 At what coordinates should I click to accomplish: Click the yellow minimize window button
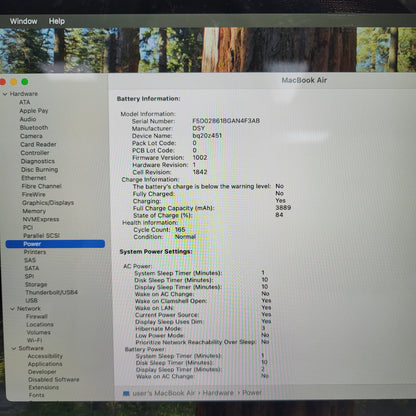(x=14, y=82)
